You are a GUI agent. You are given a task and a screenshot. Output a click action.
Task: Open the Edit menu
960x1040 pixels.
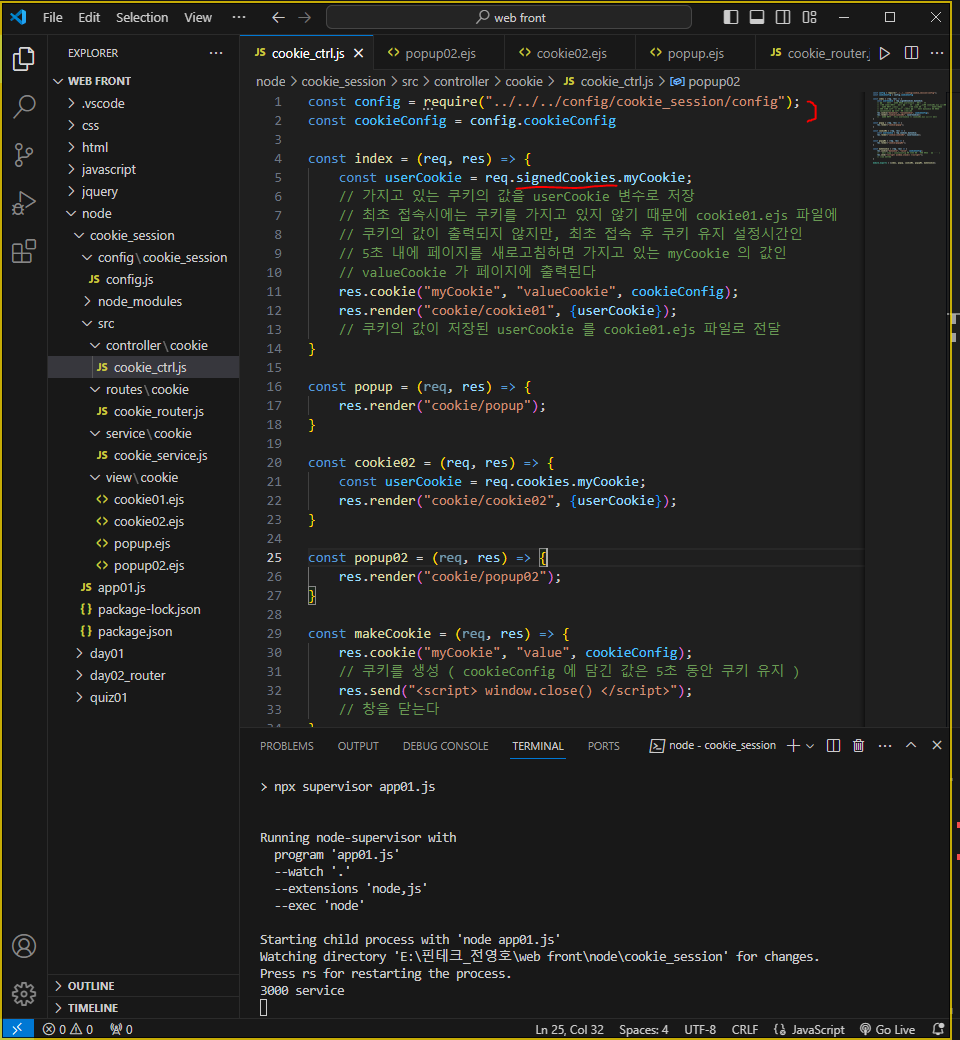coord(89,18)
